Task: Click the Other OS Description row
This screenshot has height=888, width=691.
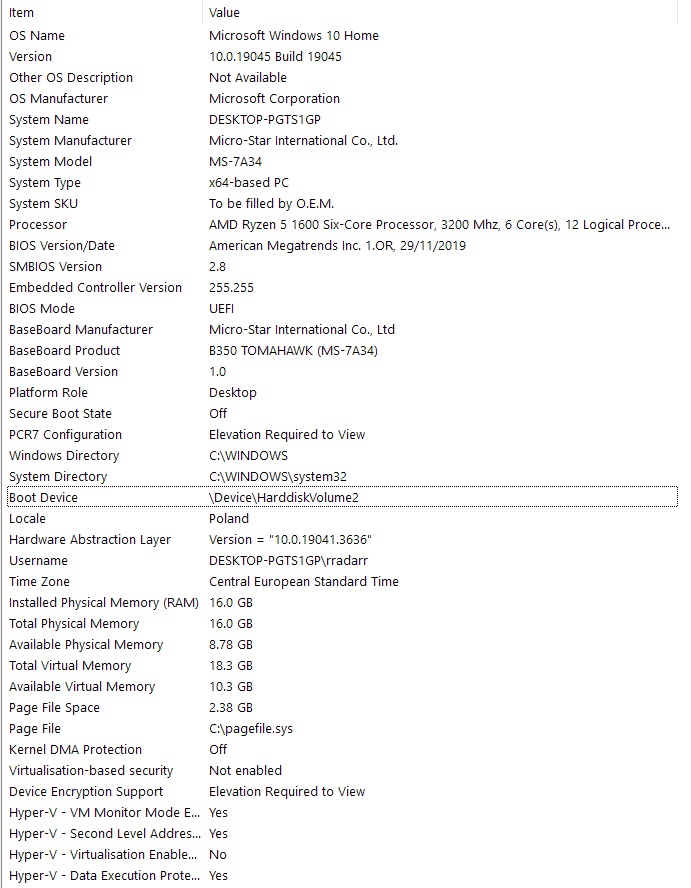Action: tap(342, 78)
